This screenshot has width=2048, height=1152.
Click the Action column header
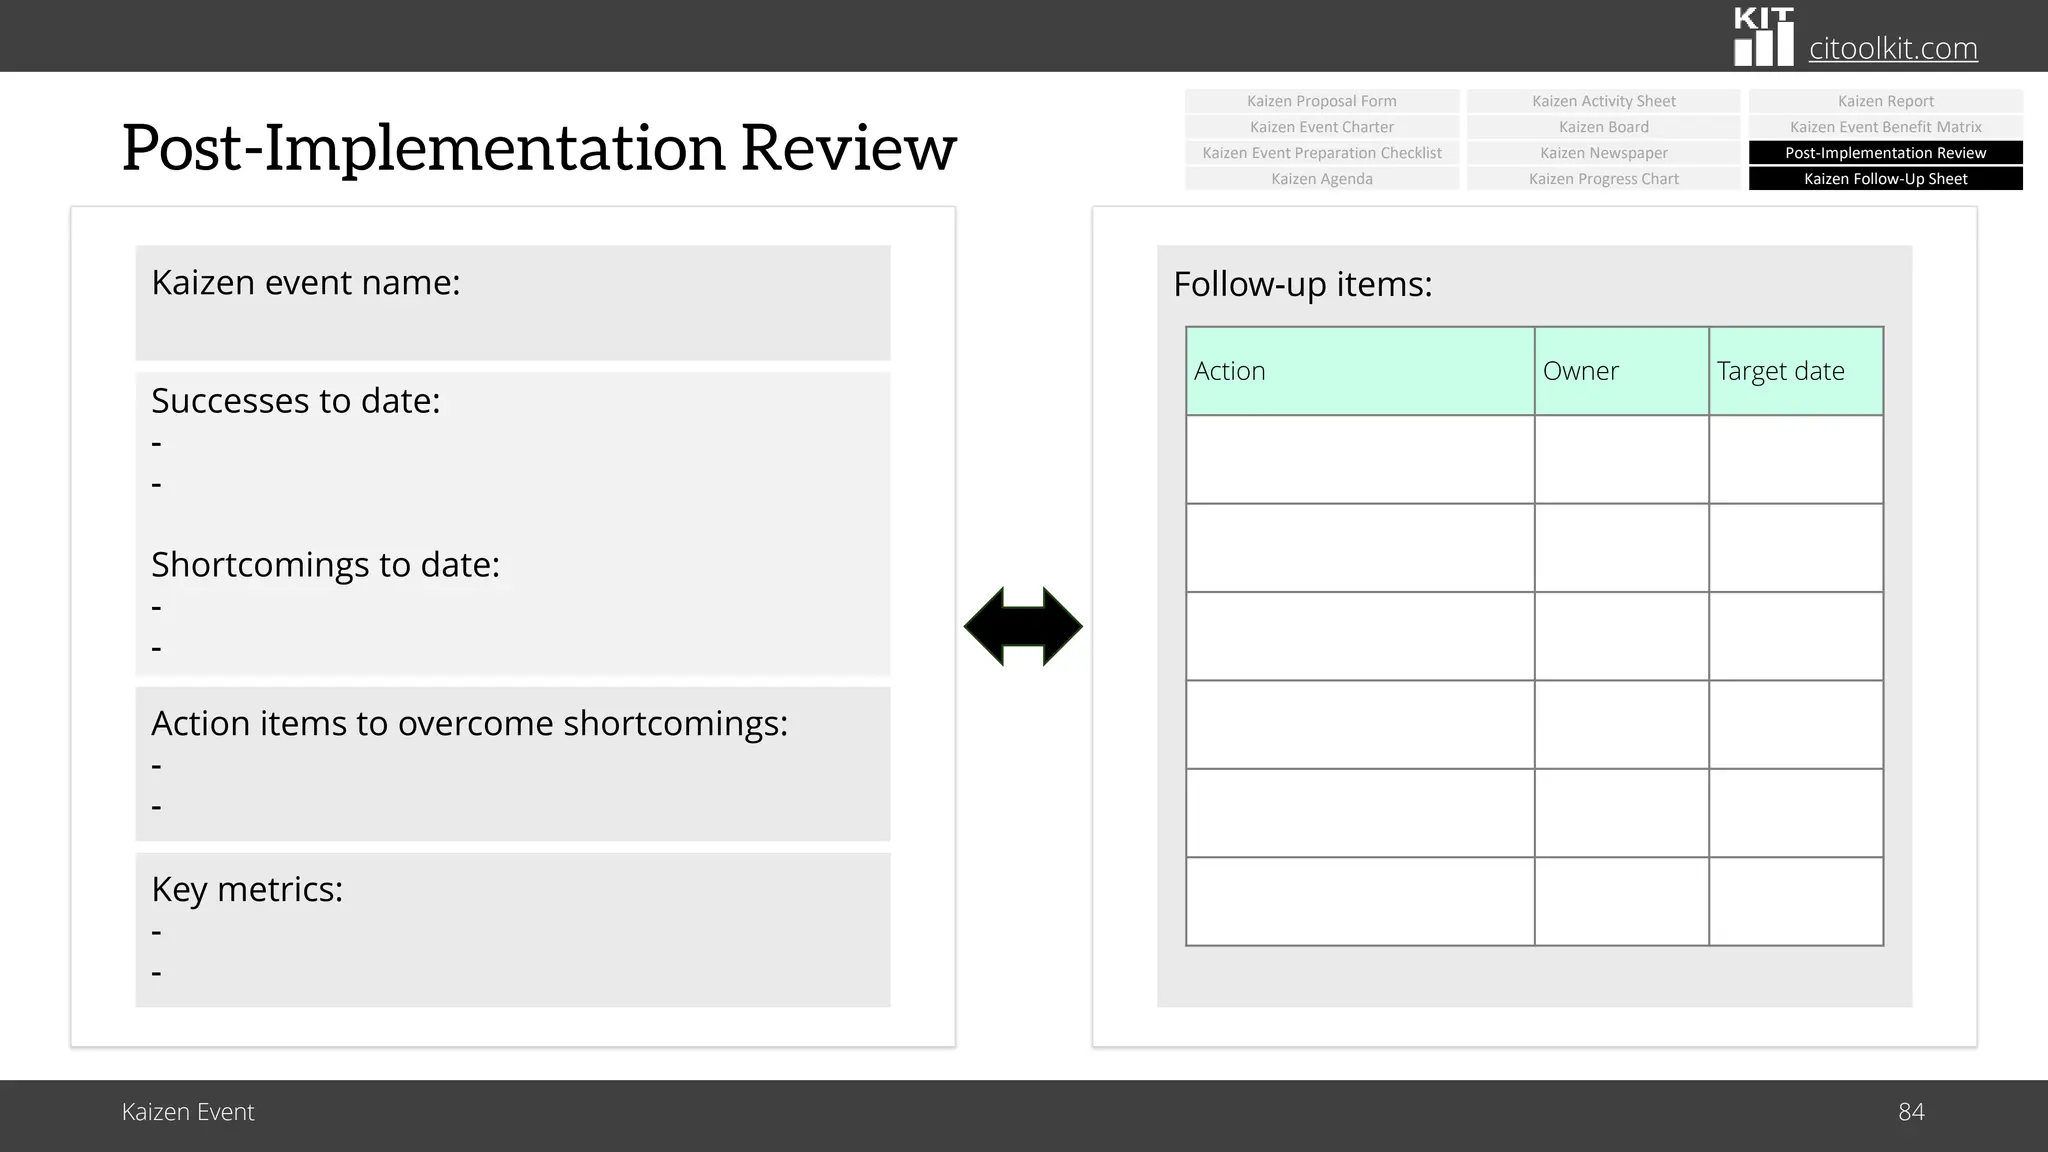1360,371
